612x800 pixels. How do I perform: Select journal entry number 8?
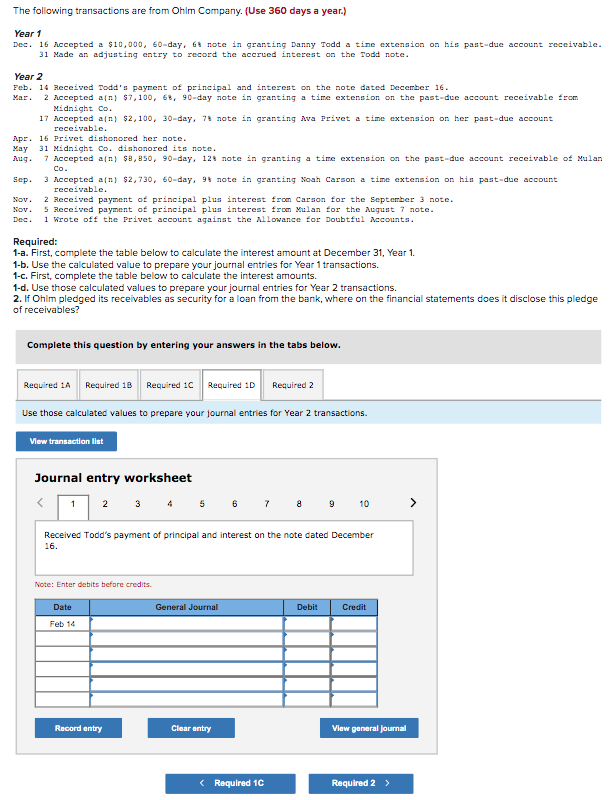299,504
